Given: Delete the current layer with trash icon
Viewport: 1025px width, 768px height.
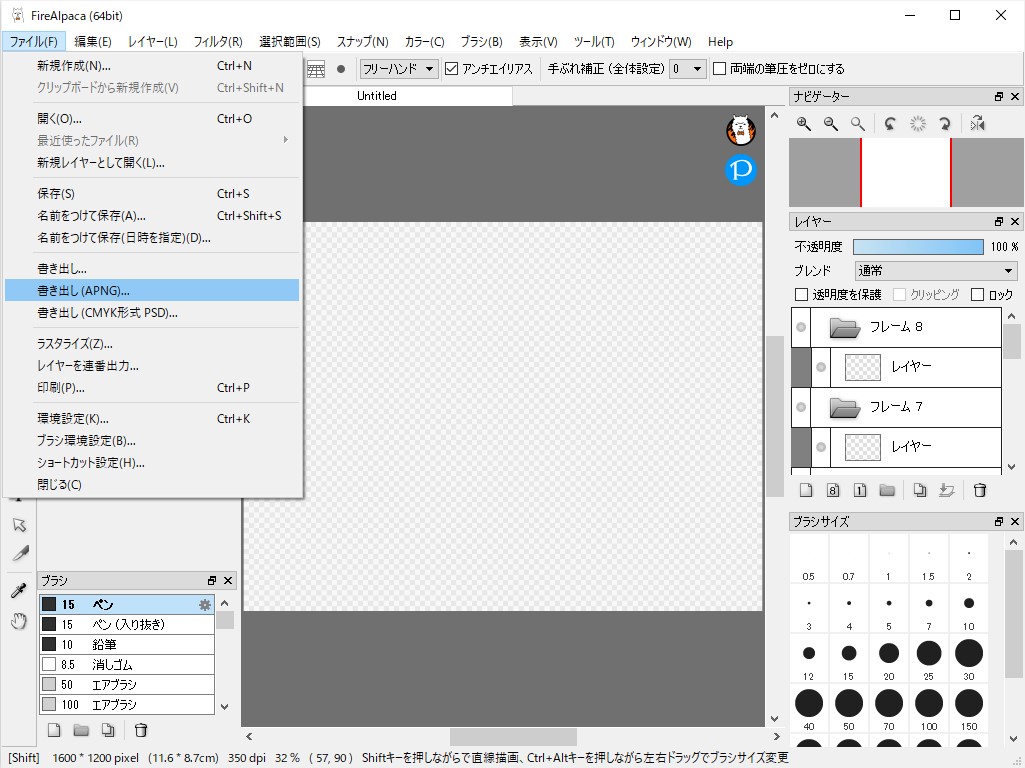Looking at the screenshot, I should coord(980,490).
